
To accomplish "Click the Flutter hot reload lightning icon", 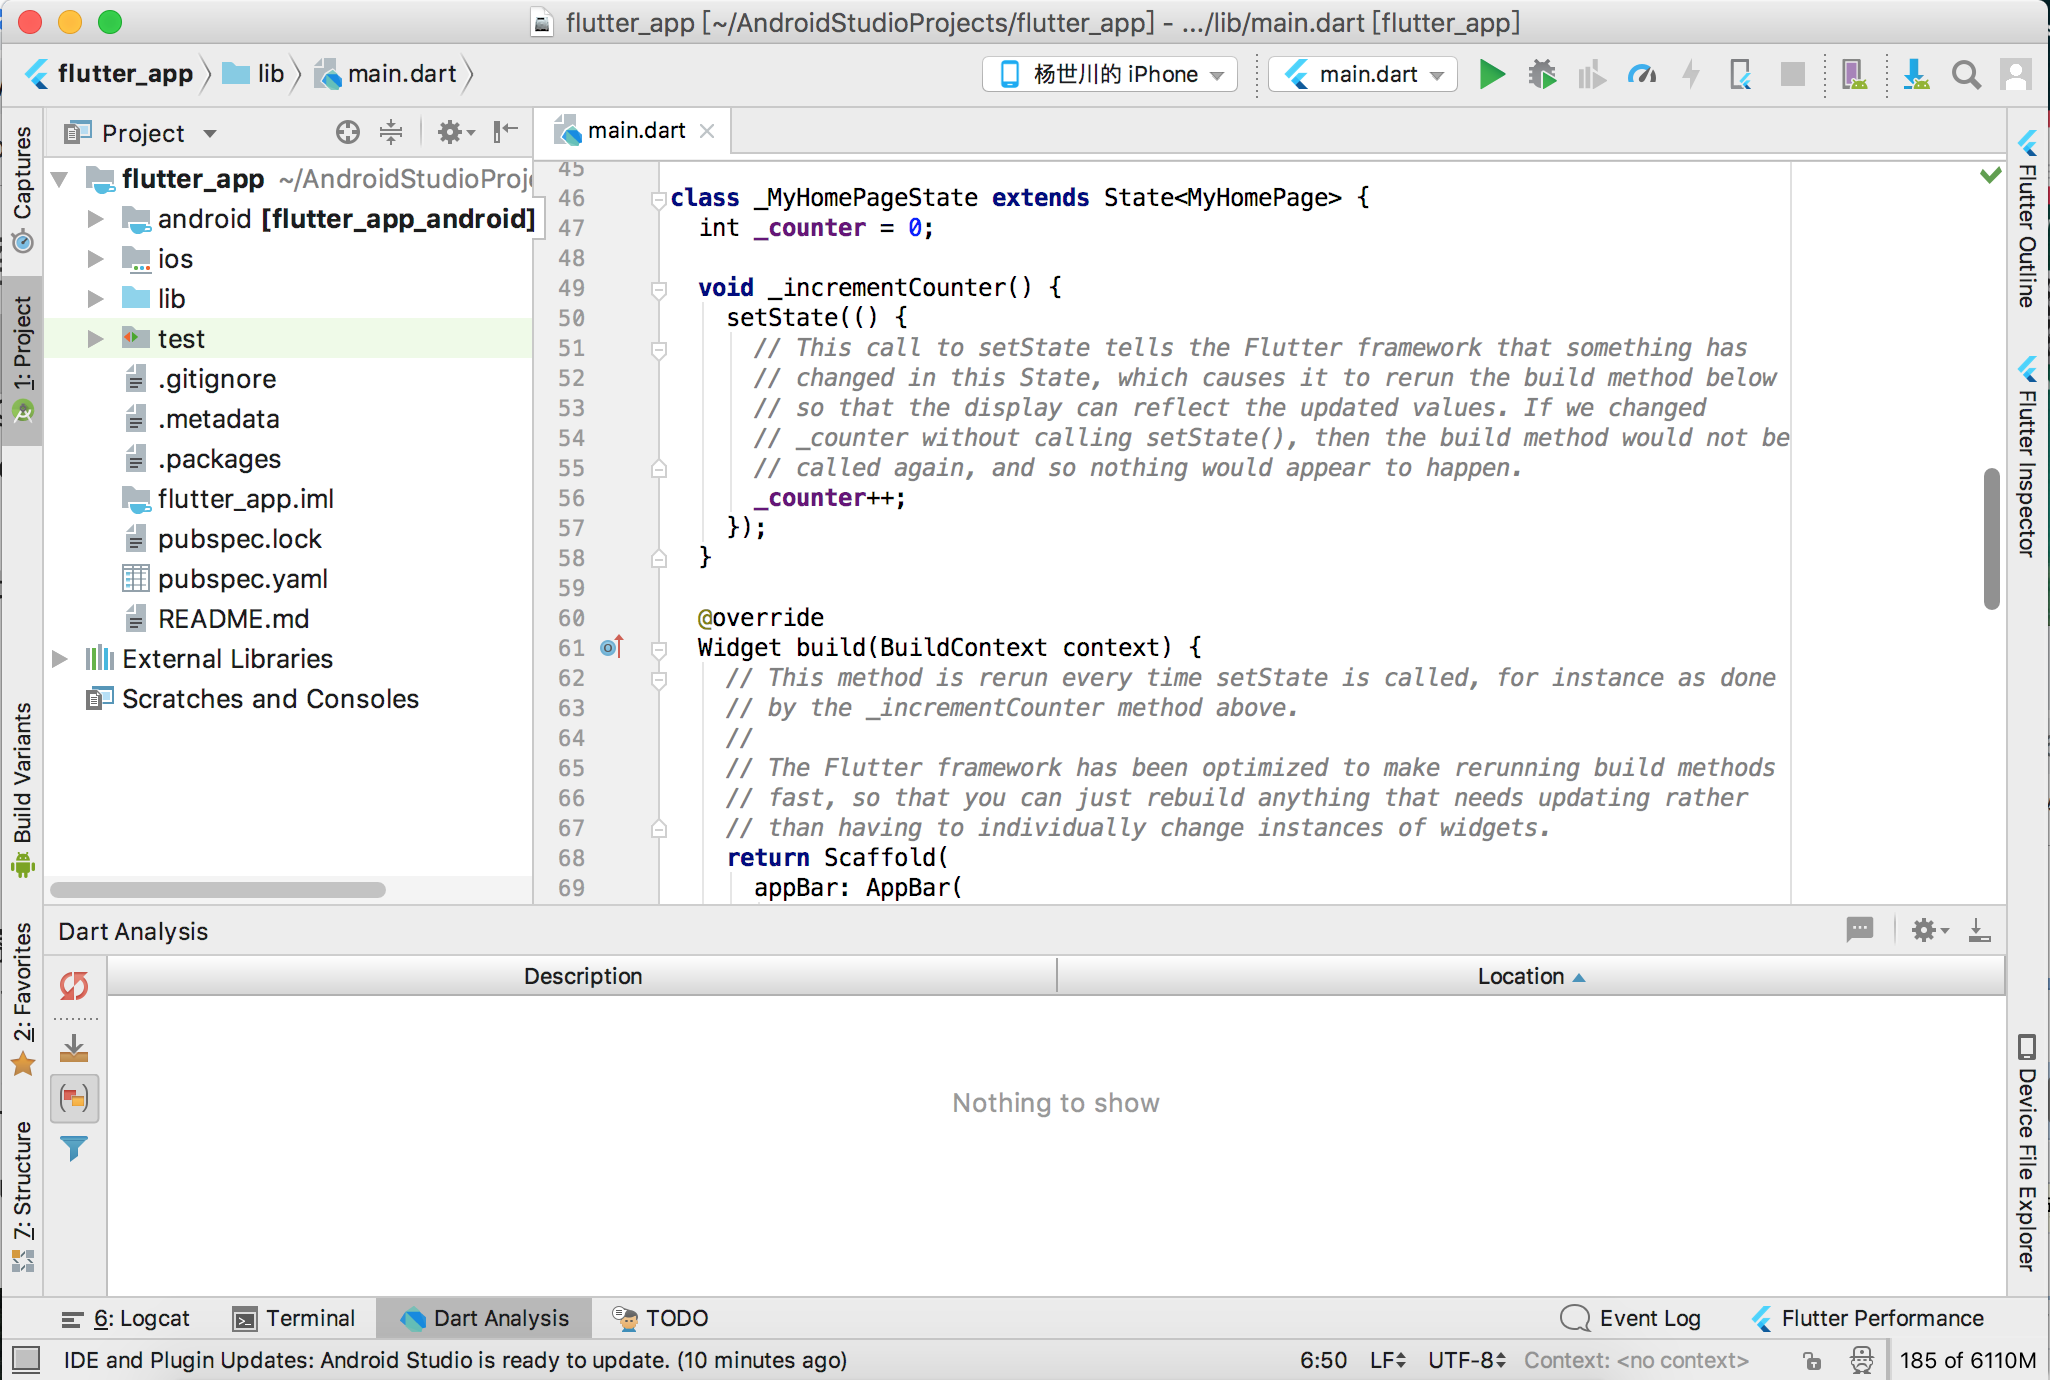I will [1691, 74].
